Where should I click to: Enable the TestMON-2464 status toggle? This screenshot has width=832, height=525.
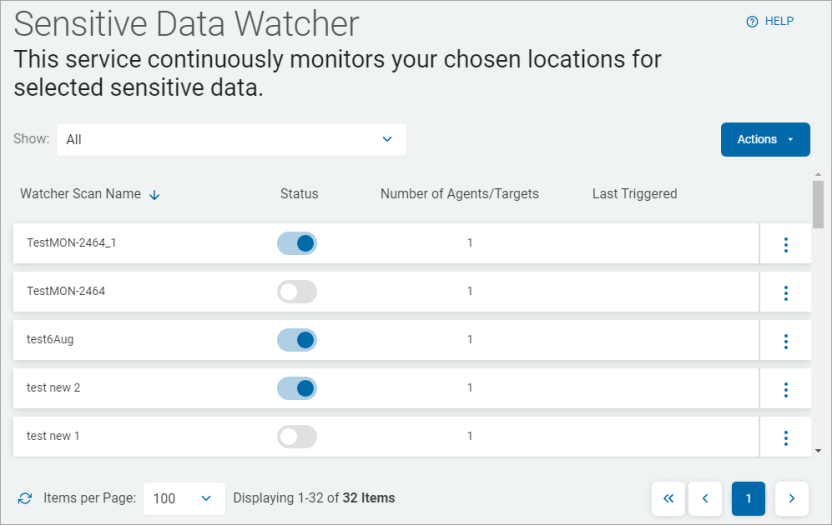point(297,292)
